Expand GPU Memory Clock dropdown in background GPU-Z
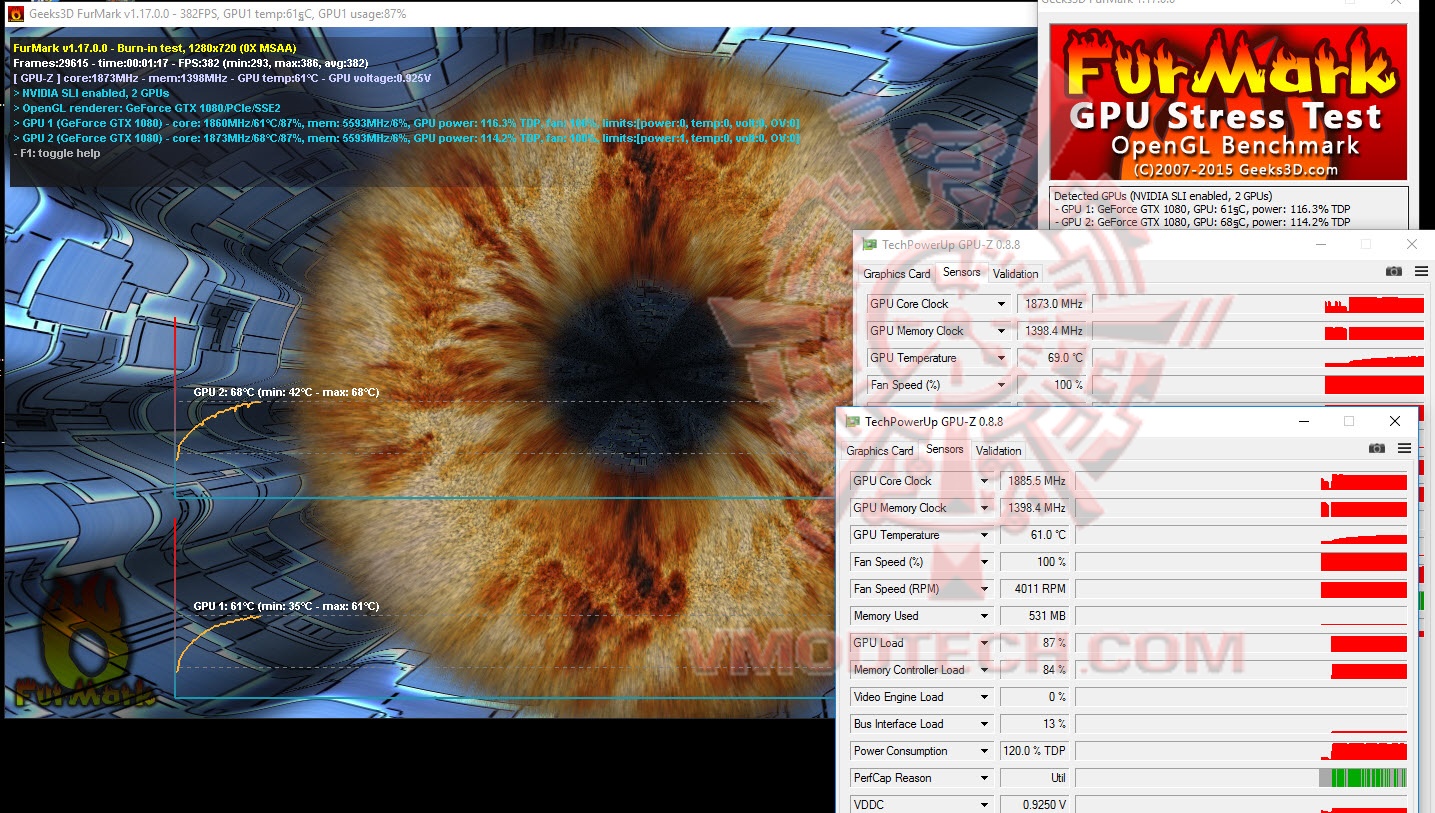1435x813 pixels. click(1001, 331)
